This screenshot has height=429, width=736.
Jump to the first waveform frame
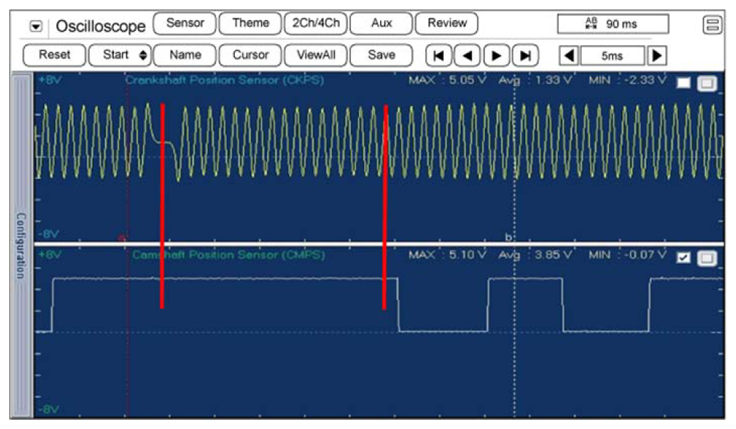439,55
